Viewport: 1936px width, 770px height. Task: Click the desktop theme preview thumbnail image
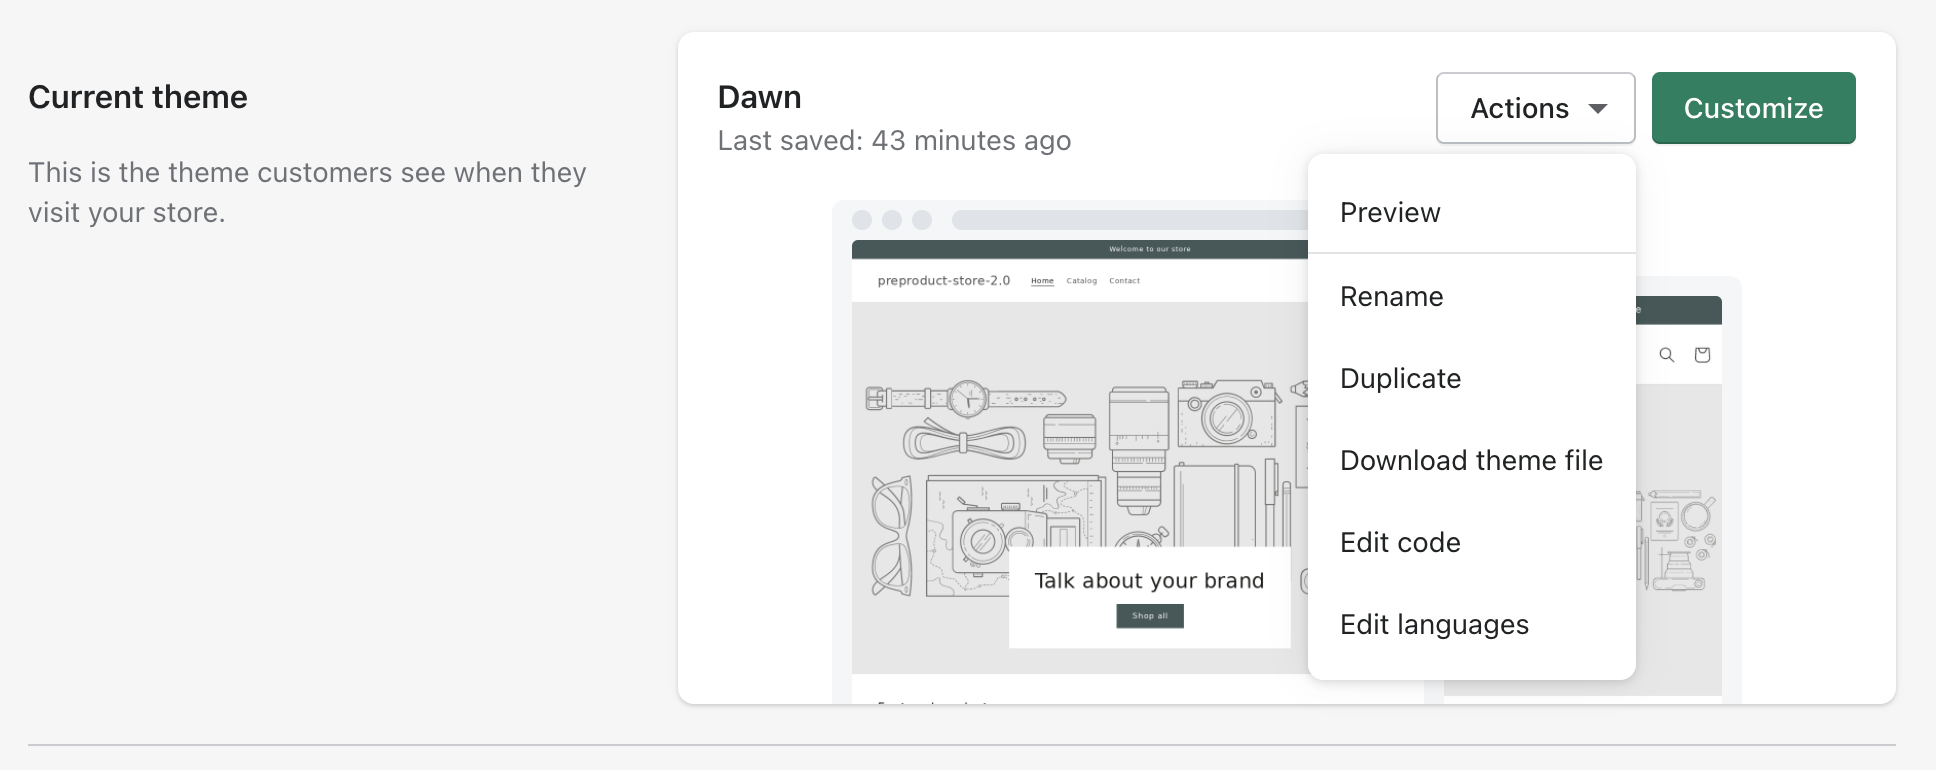pyautogui.click(x=1070, y=452)
